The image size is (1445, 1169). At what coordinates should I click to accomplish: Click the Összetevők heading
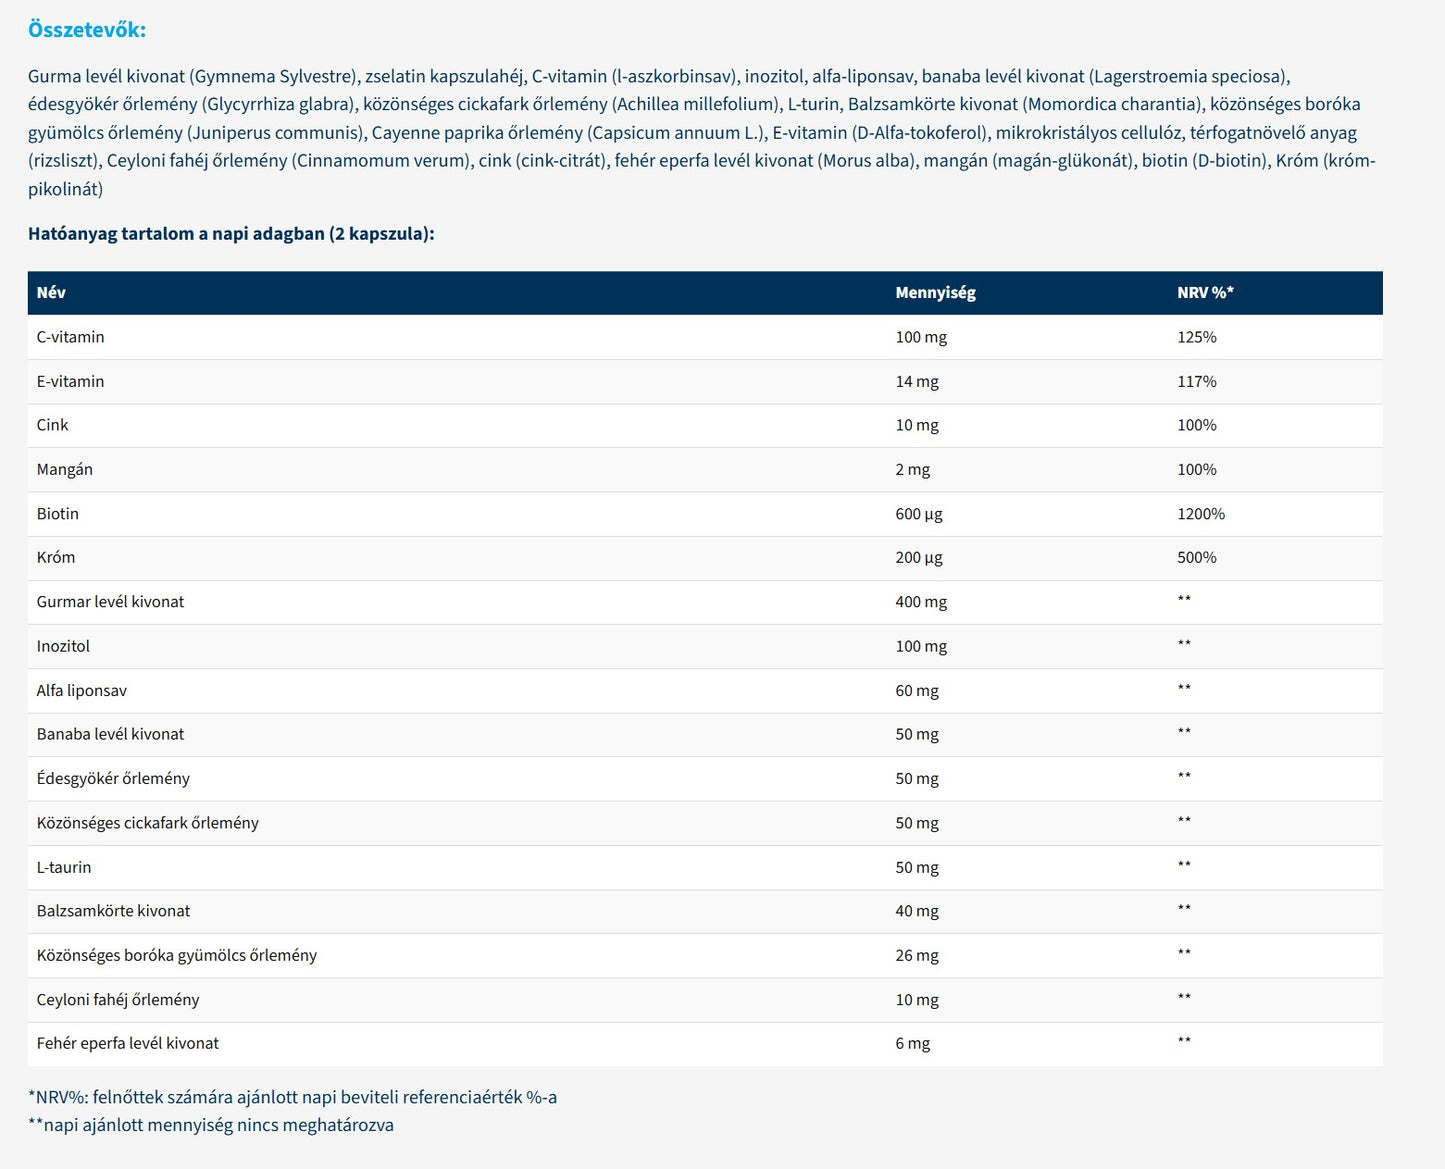(87, 30)
